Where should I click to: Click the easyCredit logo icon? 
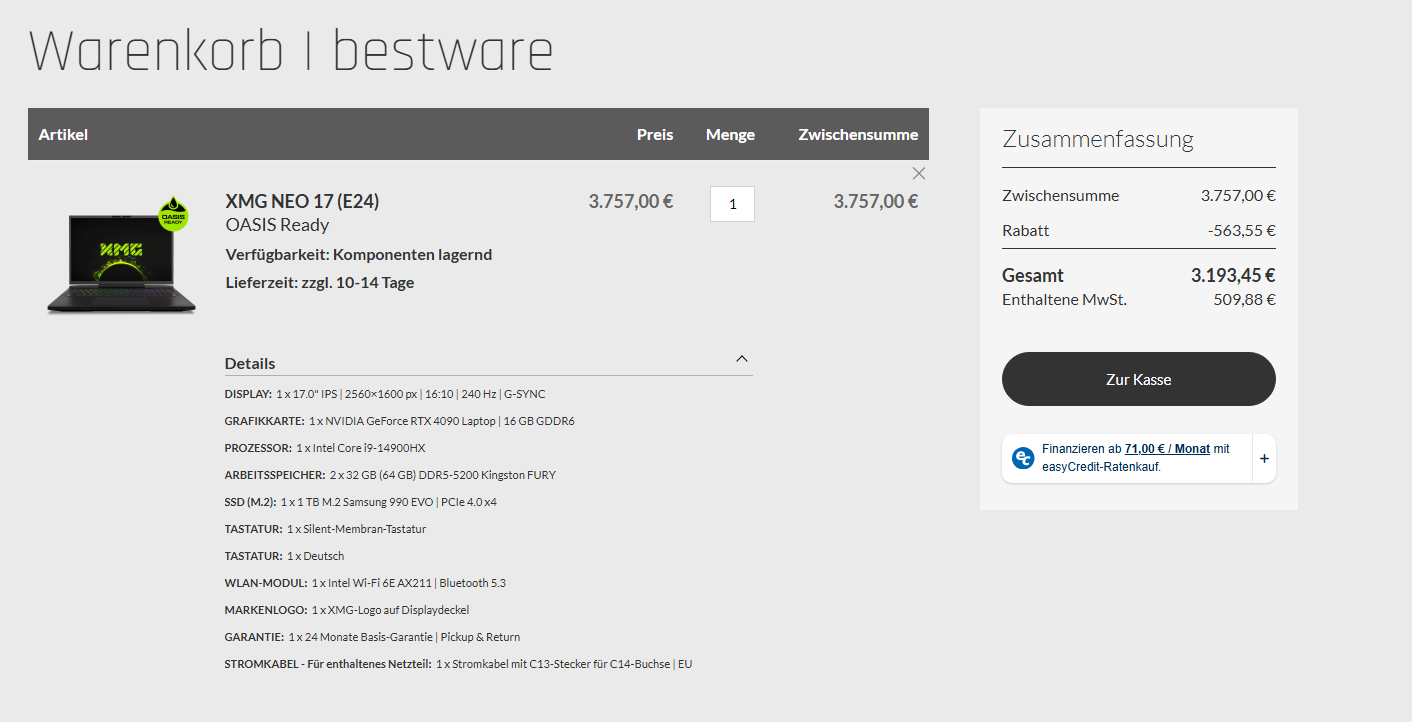[x=1023, y=458]
